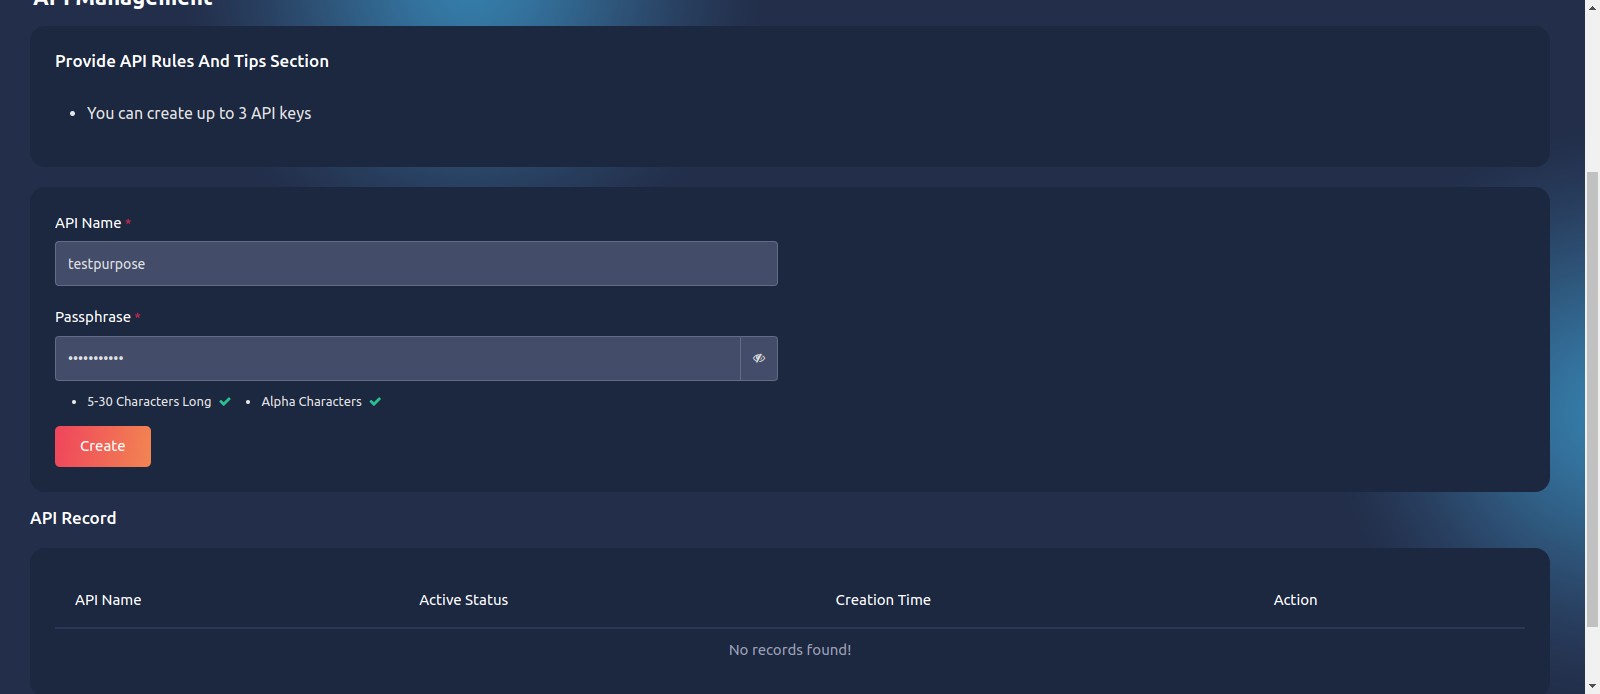Click the Passphrase field label
Screen dimensions: 1600x694
(93, 317)
